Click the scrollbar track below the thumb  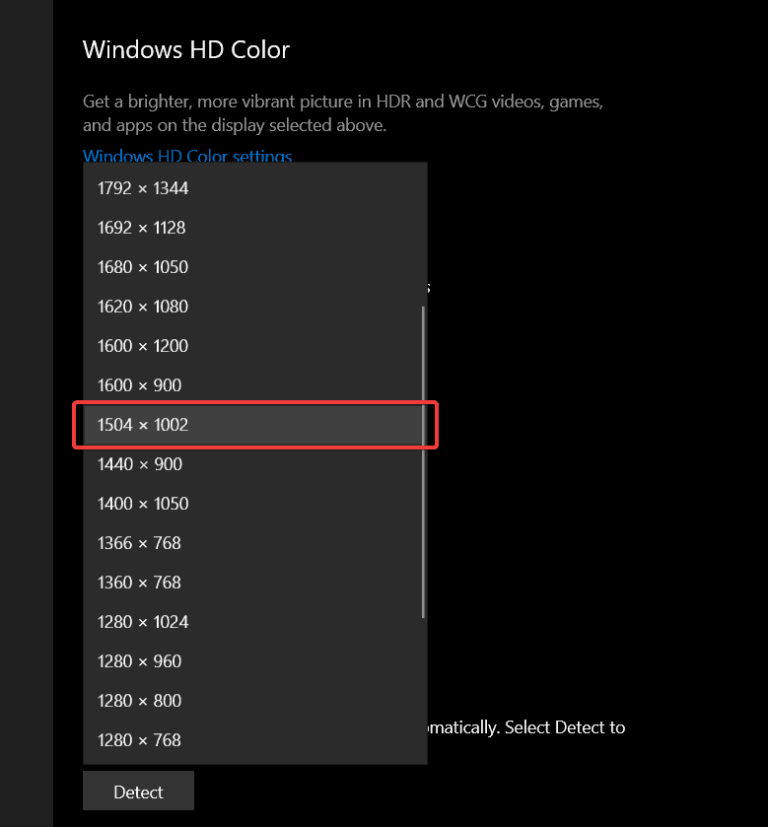click(x=423, y=690)
